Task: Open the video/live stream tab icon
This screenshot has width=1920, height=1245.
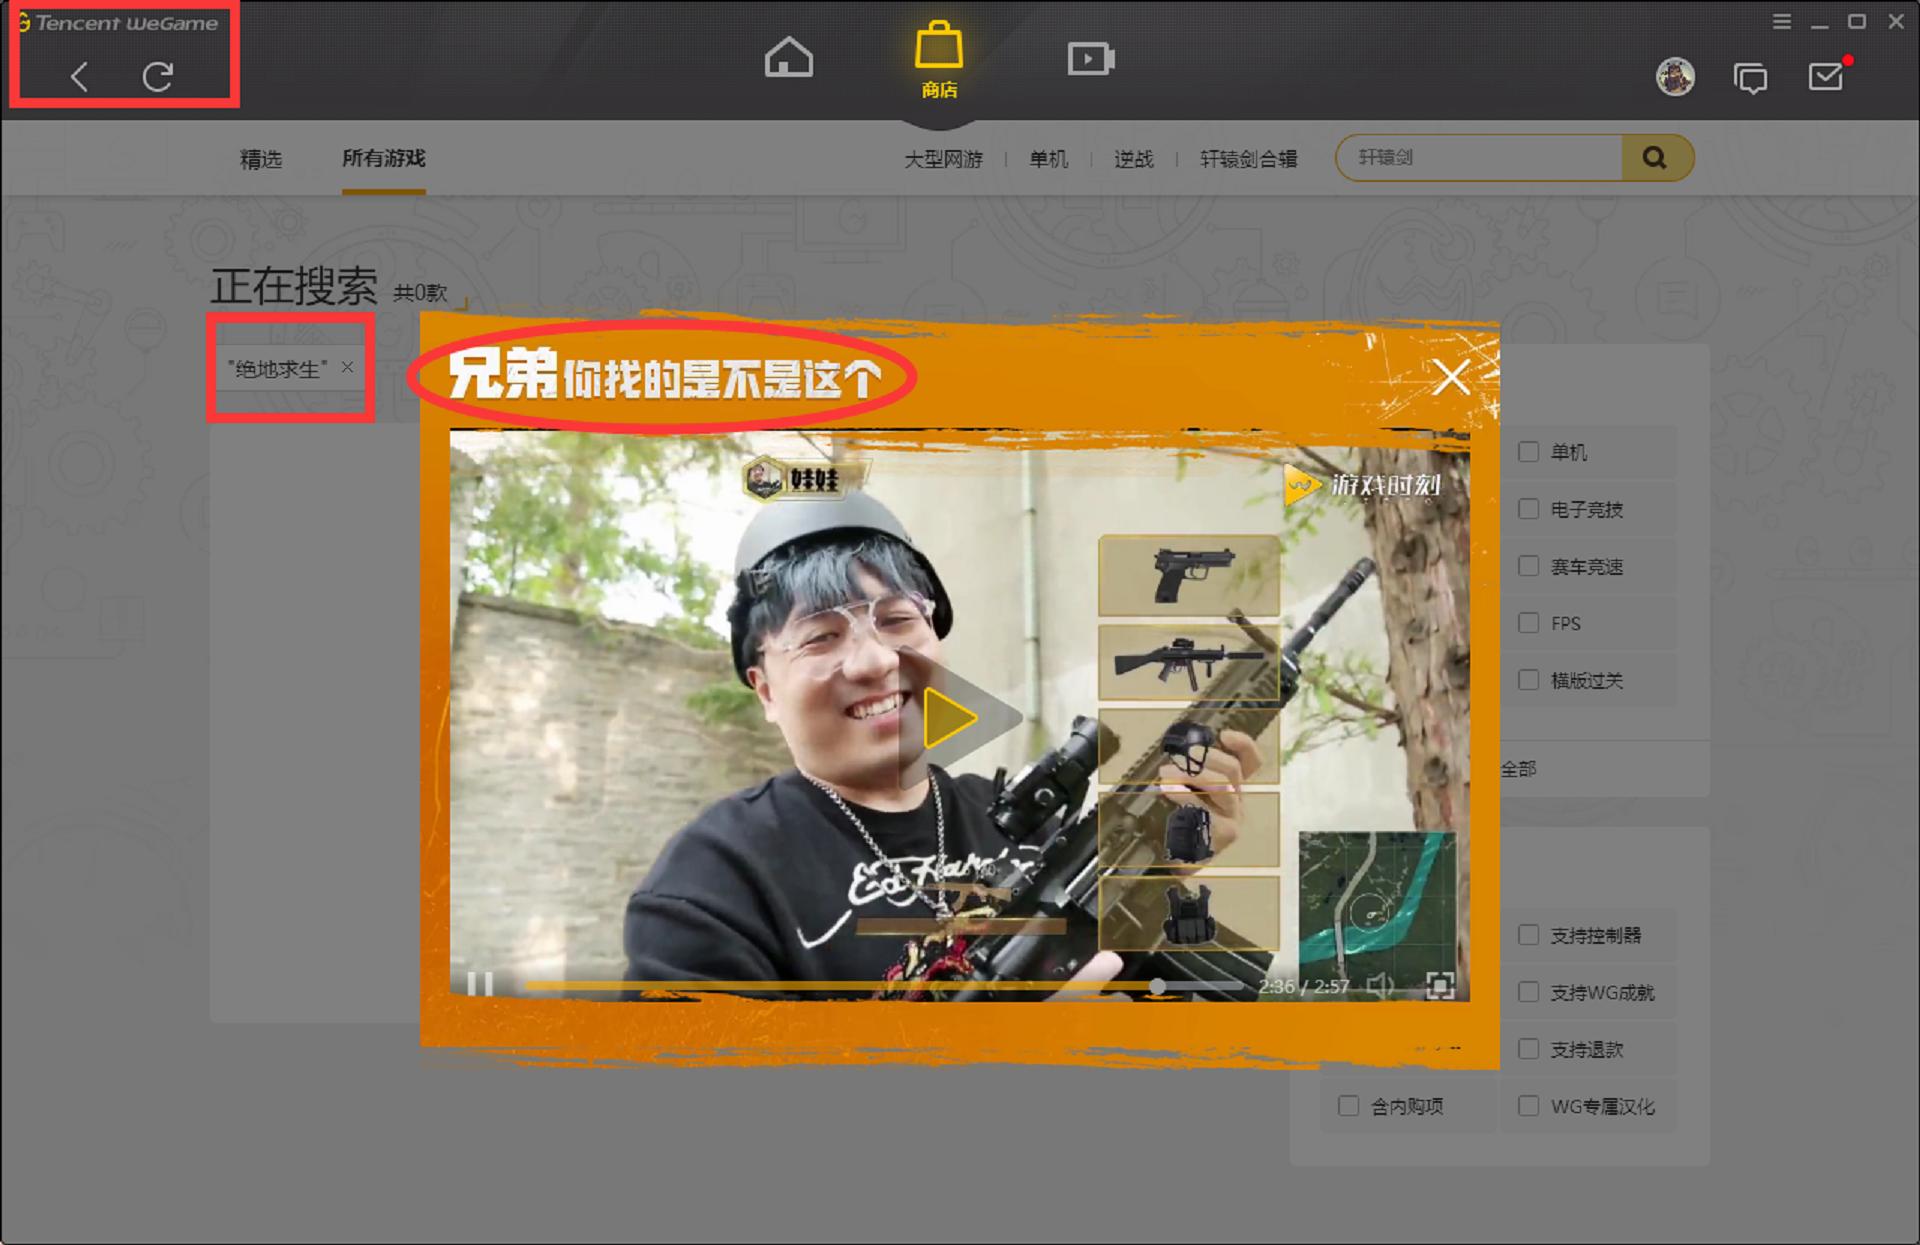Action: pyautogui.click(x=1090, y=58)
